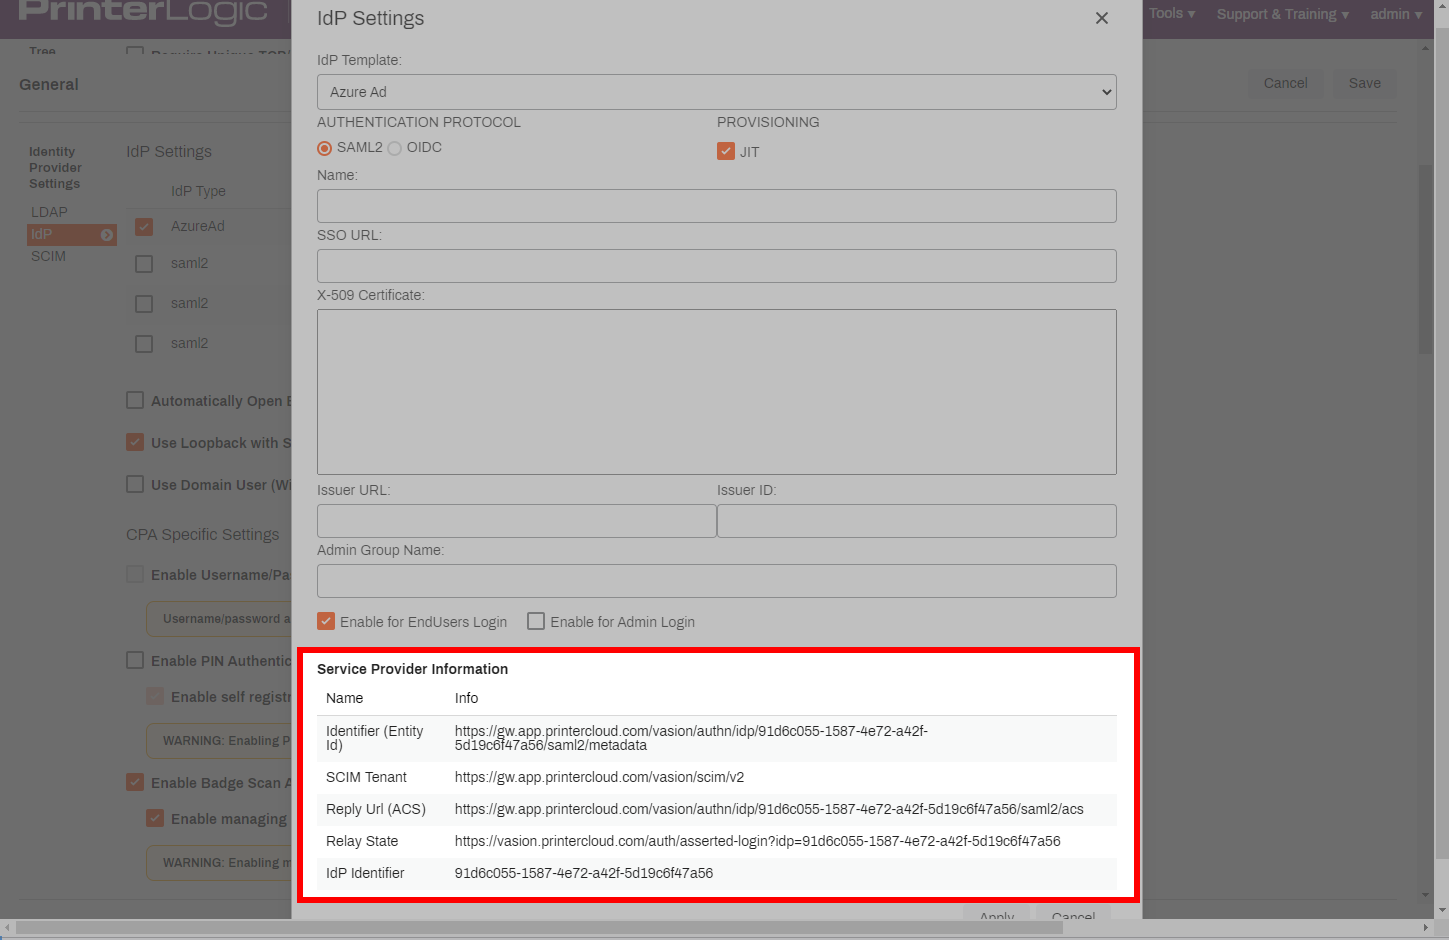Click the Admin Group Name field
1449x940 pixels.
[716, 581]
